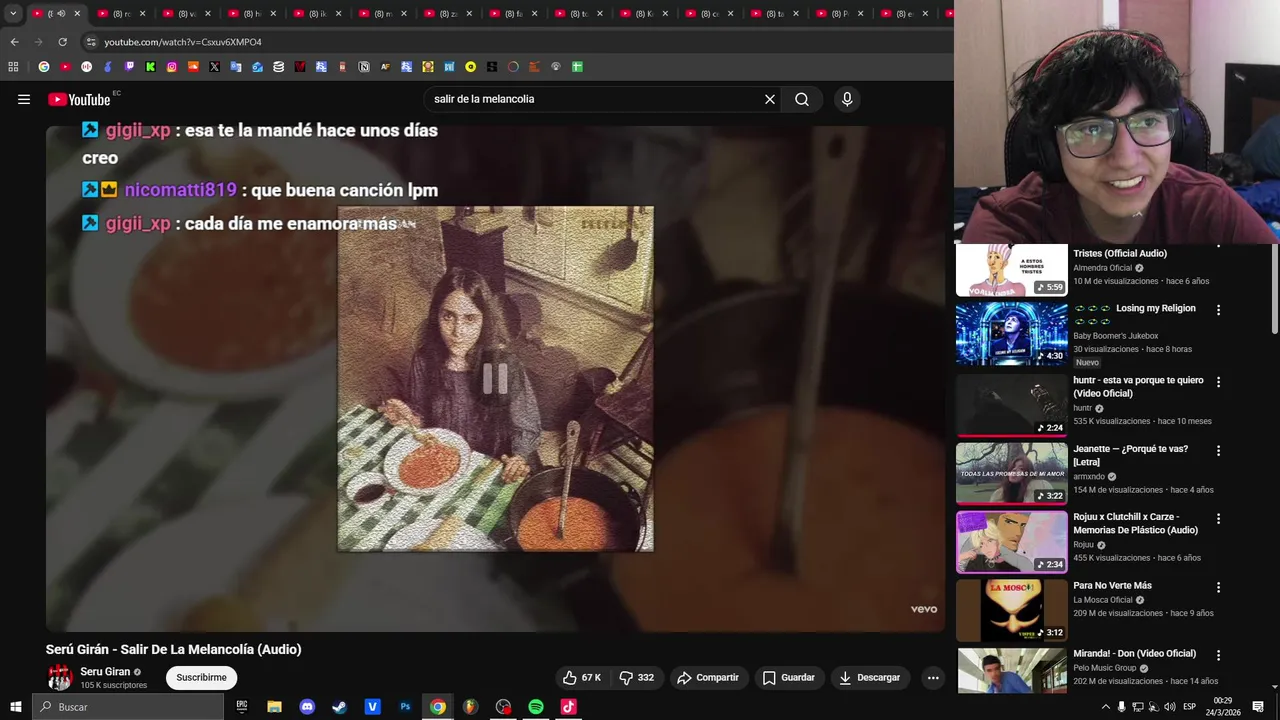The image size is (1280, 720).
Task: Reload the page with the refresh button
Action: tap(62, 42)
